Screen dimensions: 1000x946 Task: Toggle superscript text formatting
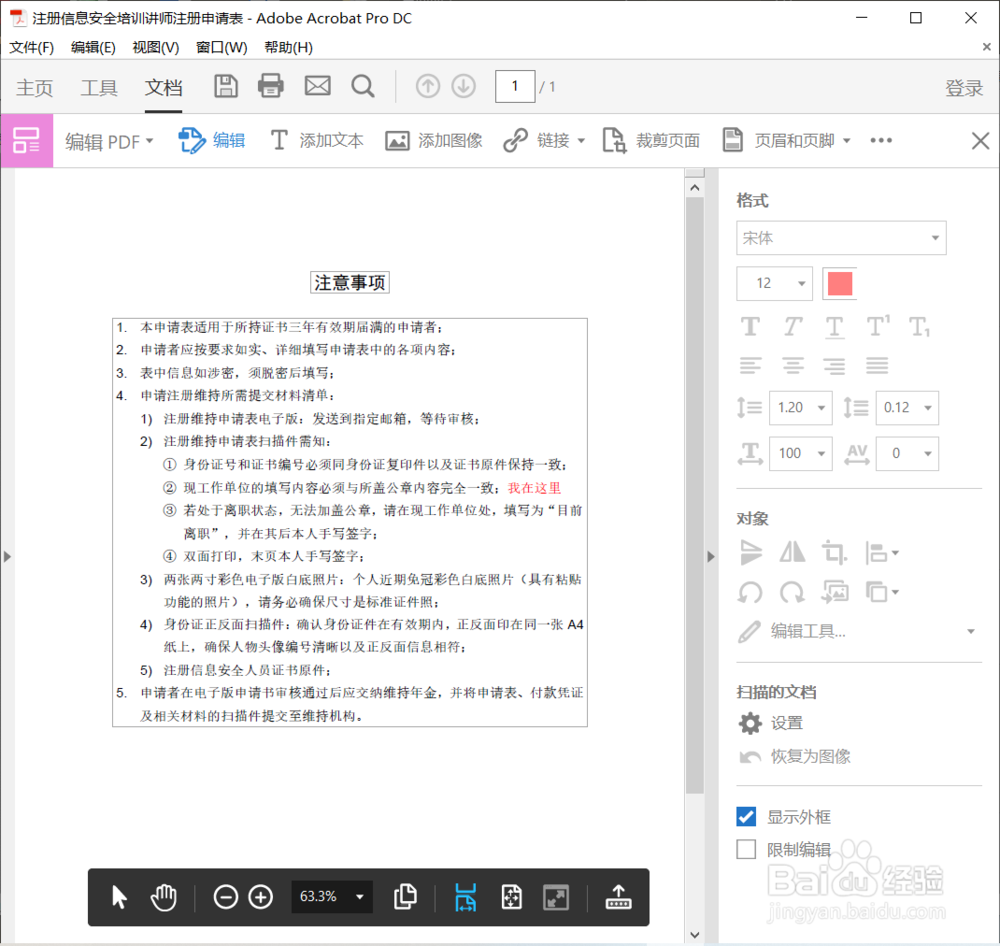pyautogui.click(x=877, y=326)
